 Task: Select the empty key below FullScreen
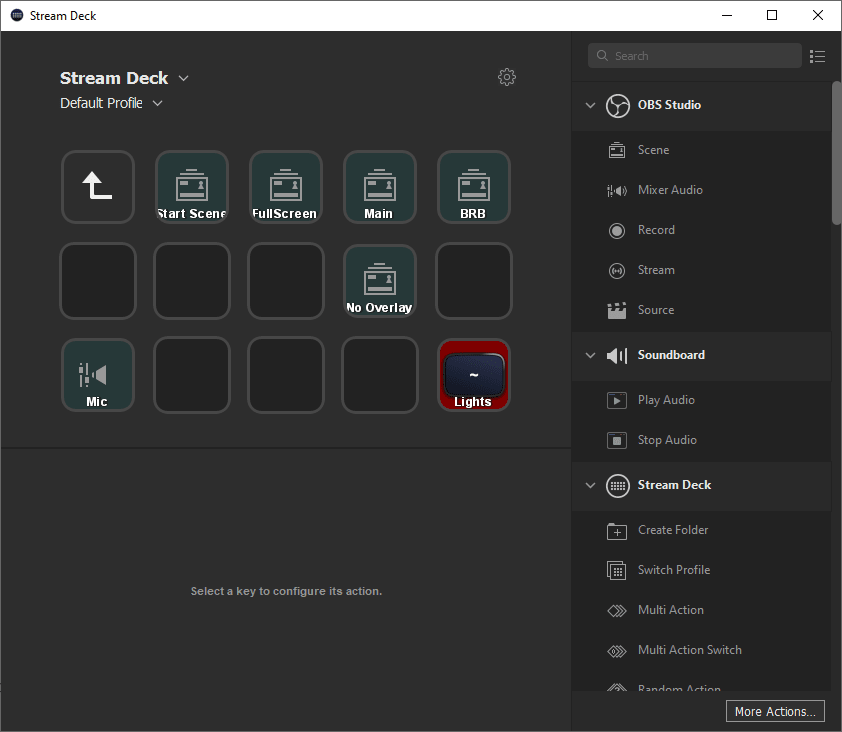[x=286, y=280]
